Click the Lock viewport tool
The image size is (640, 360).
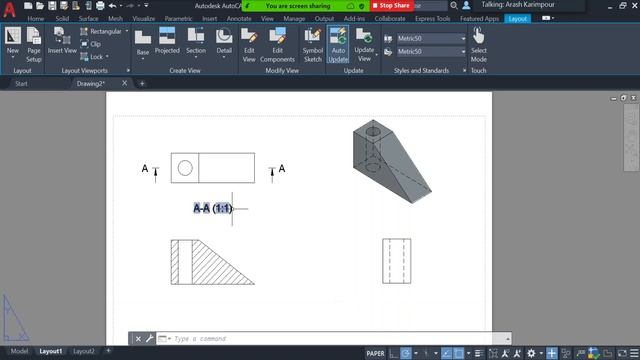coord(92,57)
